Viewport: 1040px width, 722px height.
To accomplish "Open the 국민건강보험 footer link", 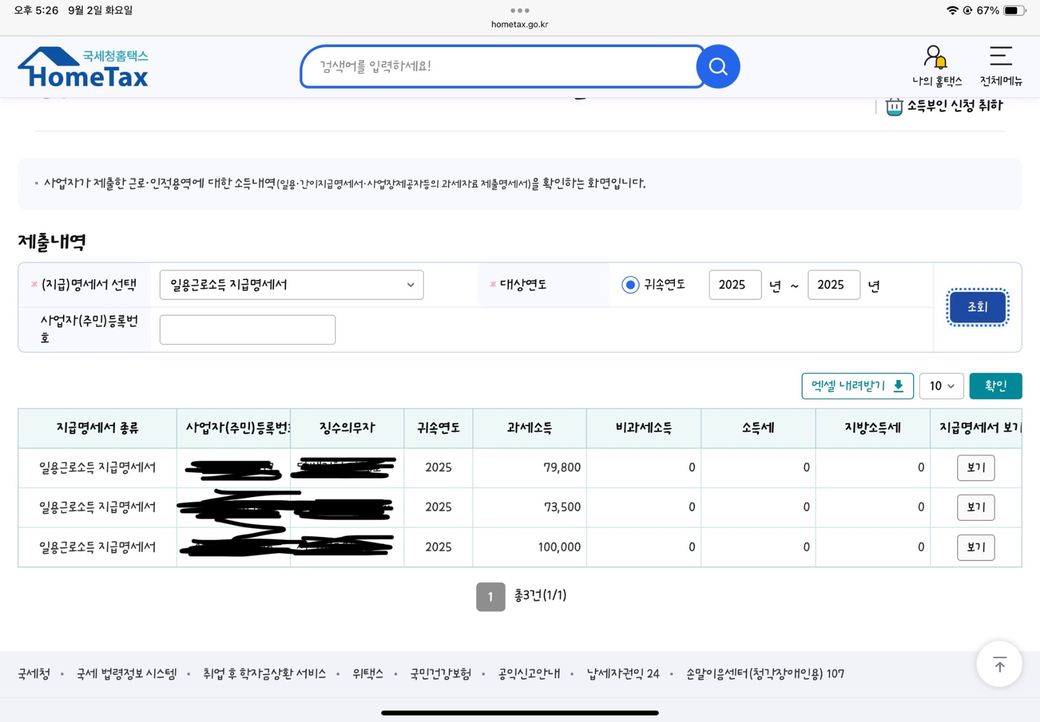I will pos(440,674).
